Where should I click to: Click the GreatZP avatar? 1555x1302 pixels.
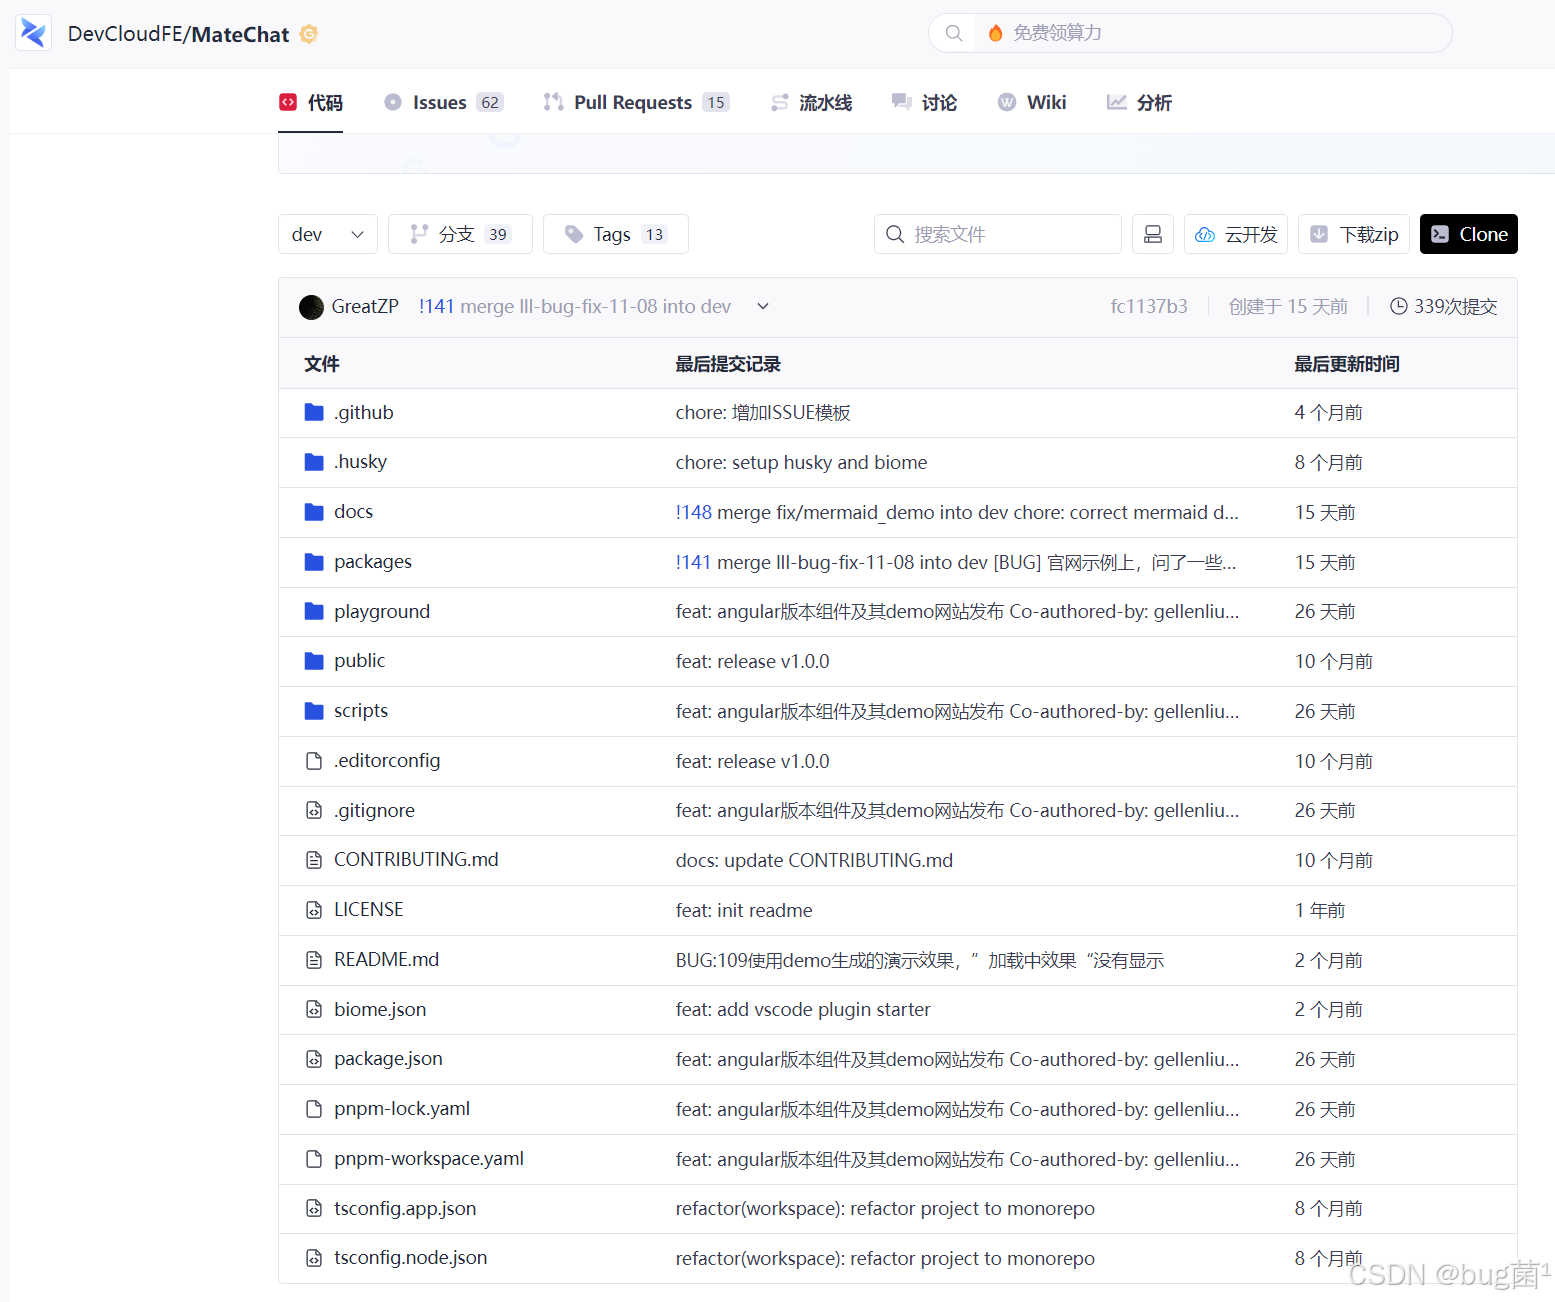click(x=311, y=307)
